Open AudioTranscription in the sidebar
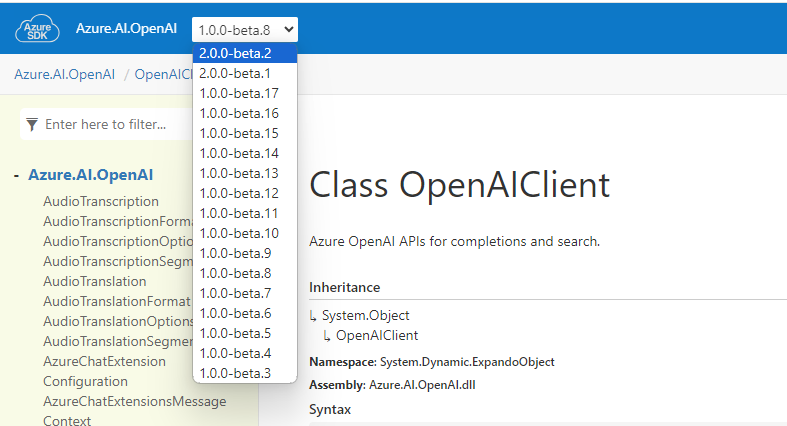787x426 pixels. pyautogui.click(x=101, y=201)
